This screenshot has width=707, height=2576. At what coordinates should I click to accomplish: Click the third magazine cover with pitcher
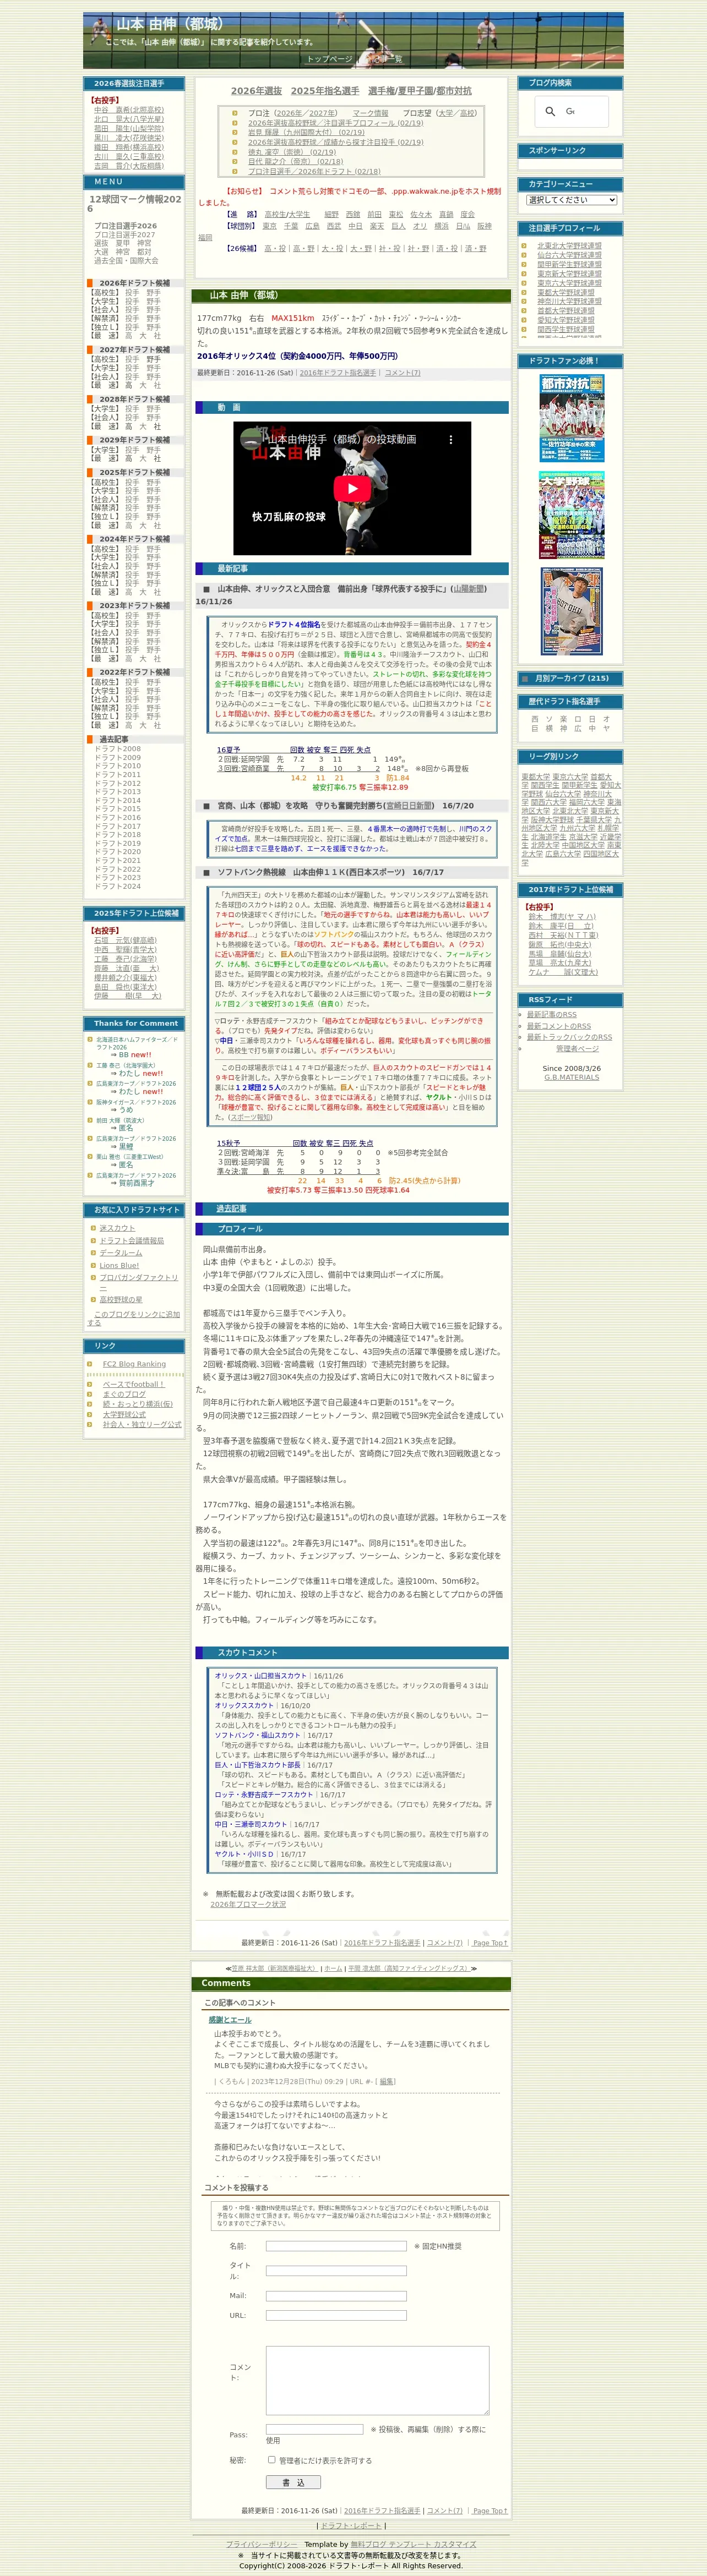[x=571, y=611]
